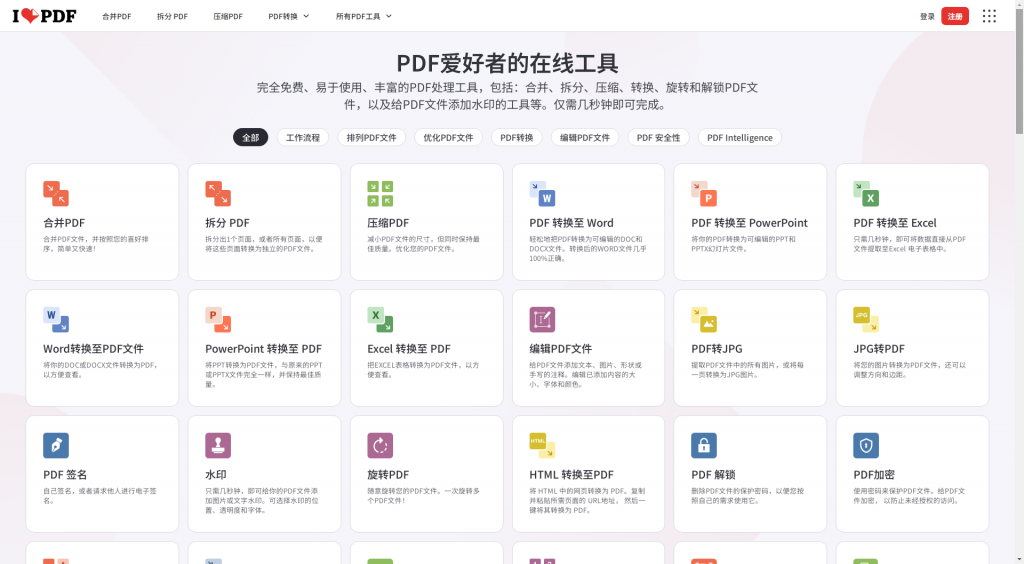This screenshot has width=1024, height=564.
Task: Click the PDF 转换至 PowerPoint icon
Action: point(704,193)
